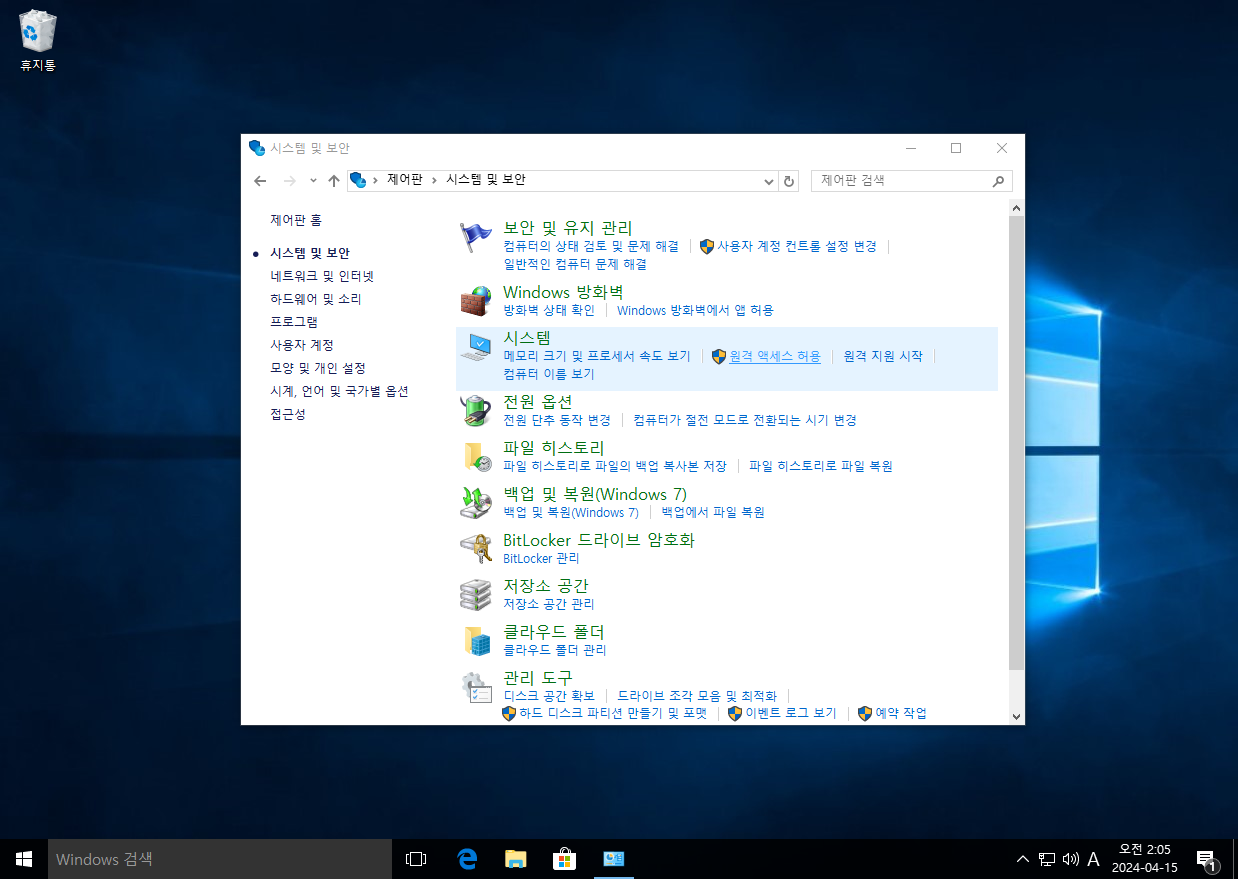Click the volume speaker tray icon

click(x=1071, y=859)
